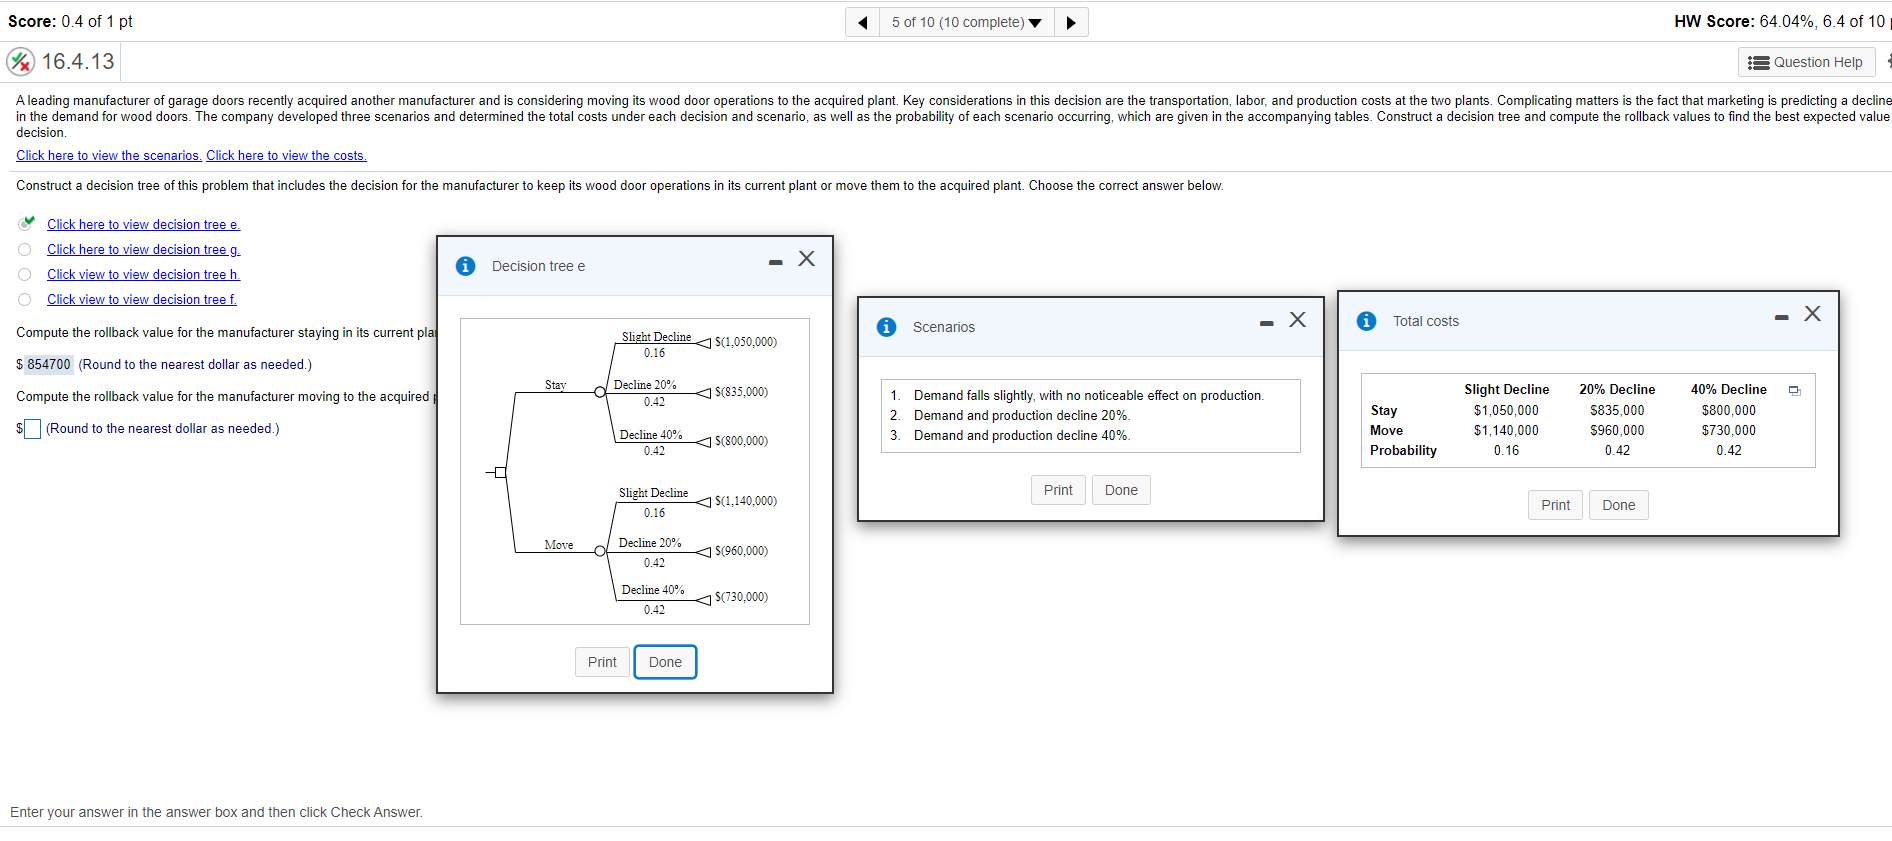Select the decision tree f radio option
This screenshot has height=841, width=1892.
[x=25, y=299]
